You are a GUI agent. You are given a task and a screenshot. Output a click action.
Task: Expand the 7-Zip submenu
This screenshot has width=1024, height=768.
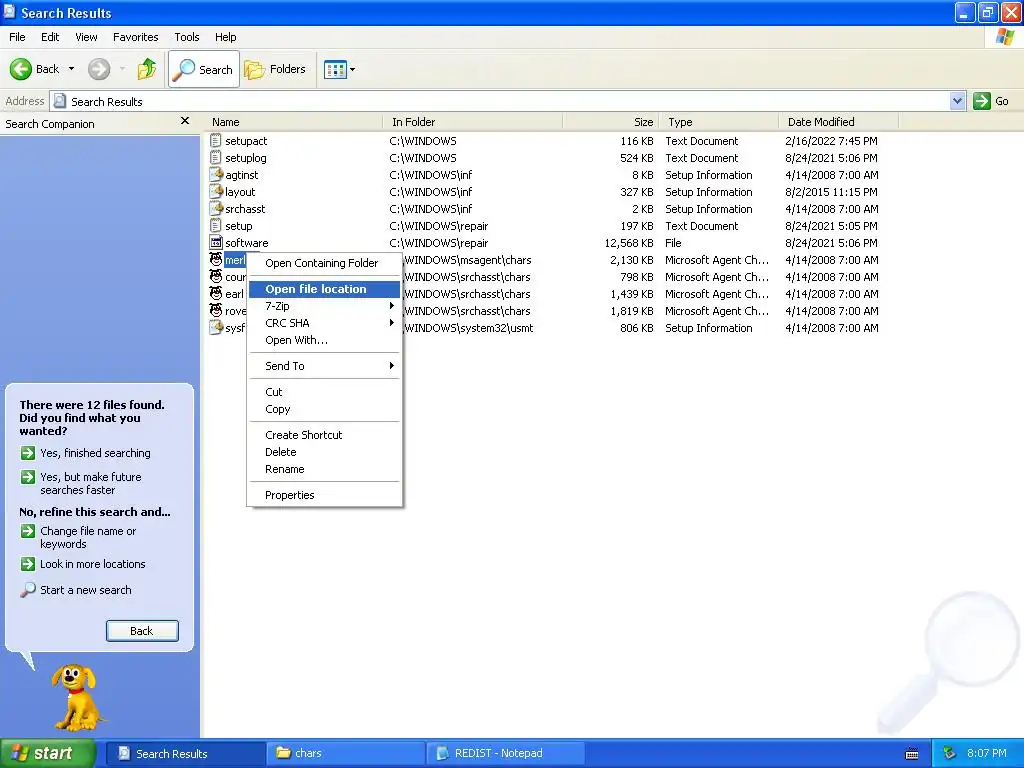pyautogui.click(x=324, y=306)
